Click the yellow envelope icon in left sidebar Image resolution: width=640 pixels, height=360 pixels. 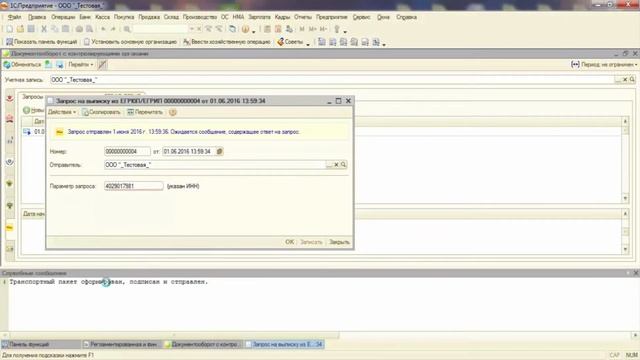(x=10, y=228)
